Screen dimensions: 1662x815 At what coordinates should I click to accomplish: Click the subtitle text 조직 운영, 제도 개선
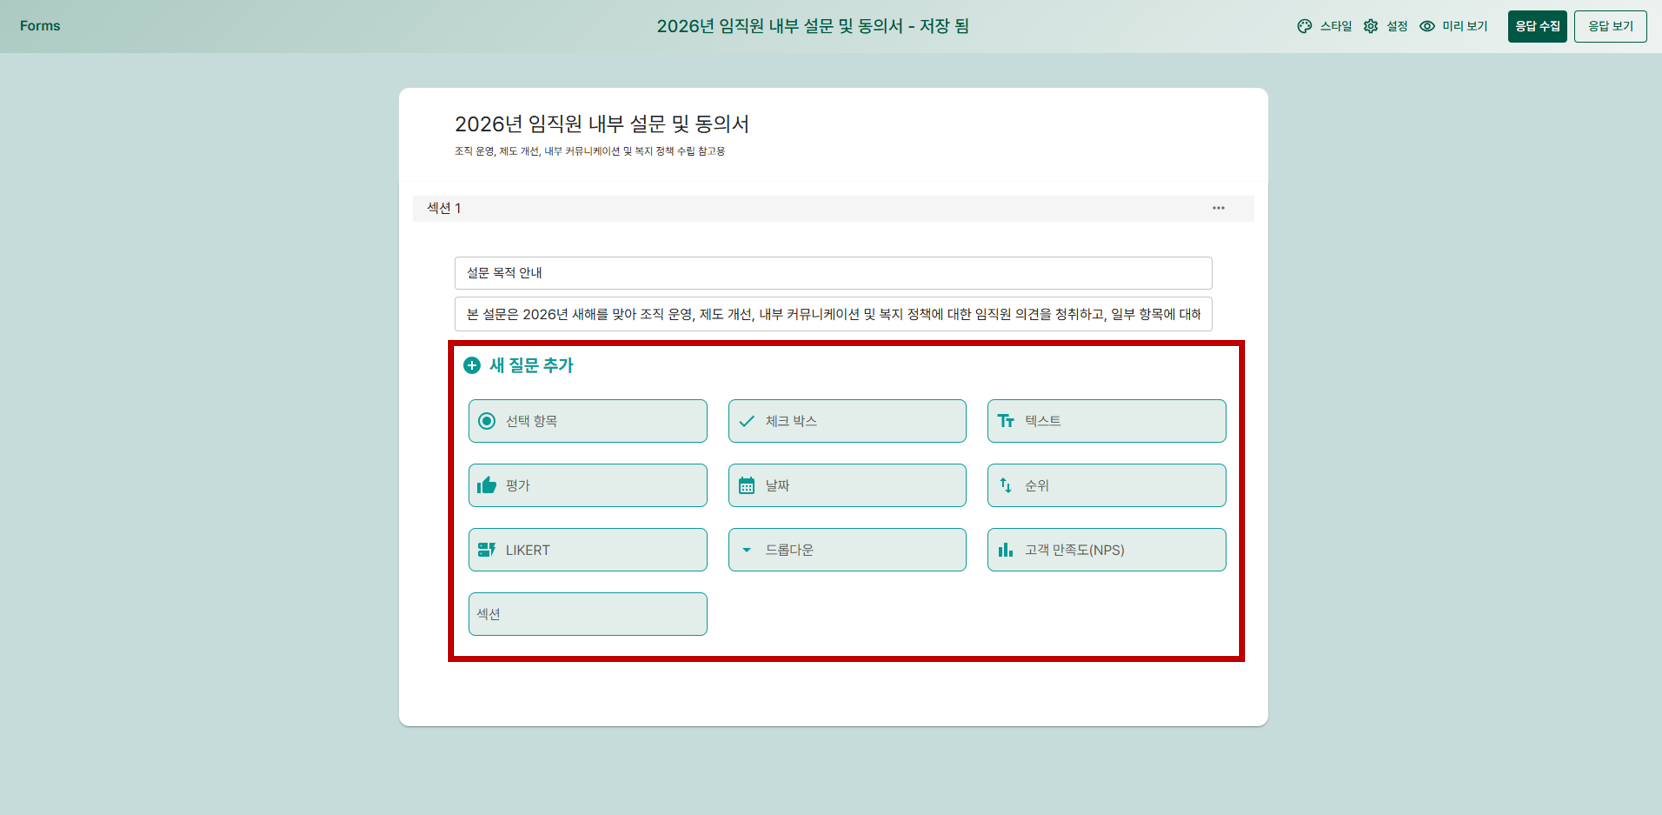click(590, 152)
